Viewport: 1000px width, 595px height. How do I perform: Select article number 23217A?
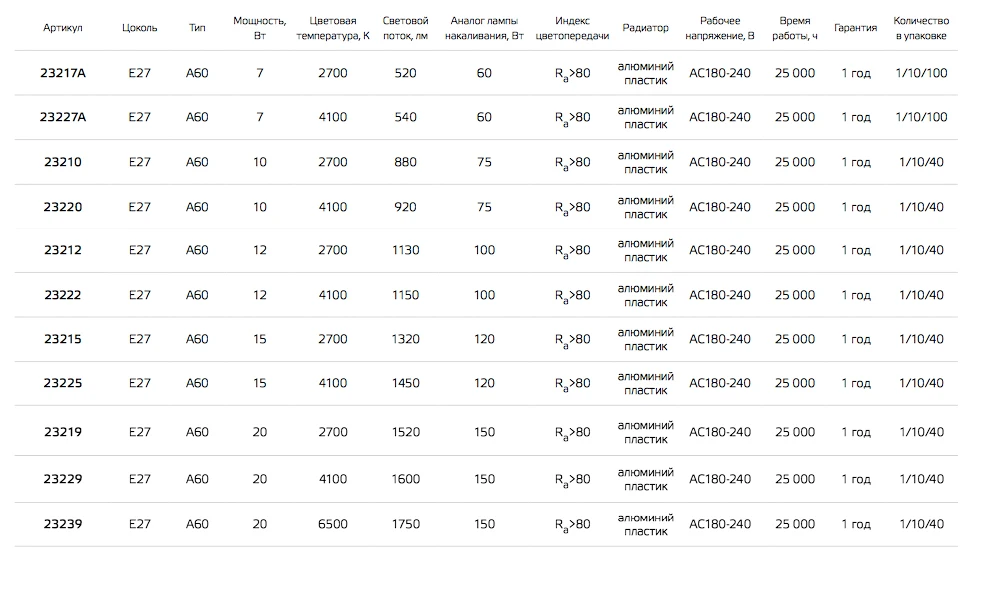click(x=62, y=73)
